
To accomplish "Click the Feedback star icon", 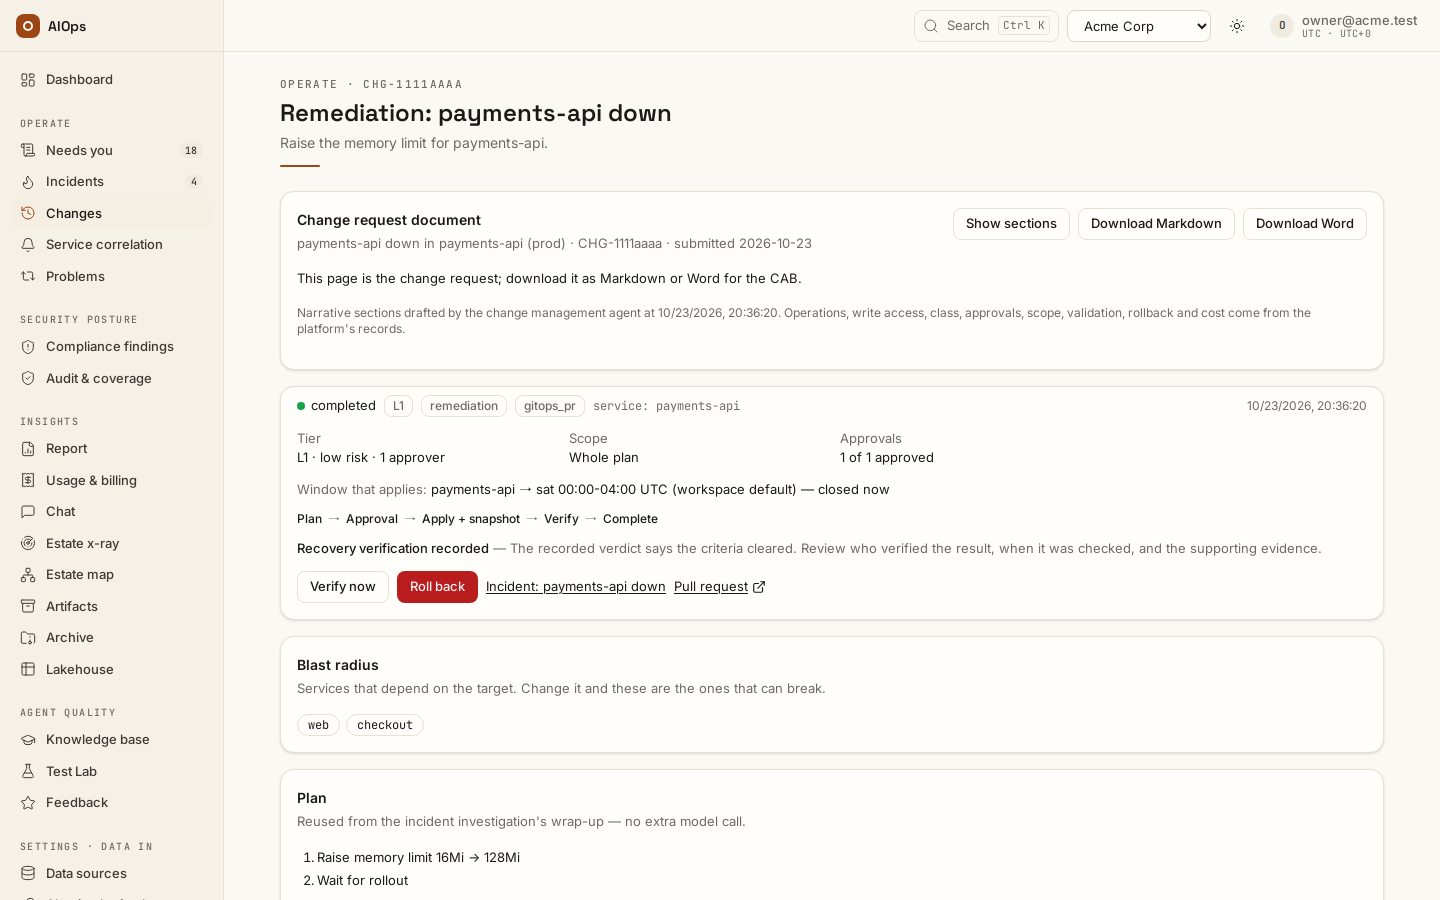I will coord(28,803).
